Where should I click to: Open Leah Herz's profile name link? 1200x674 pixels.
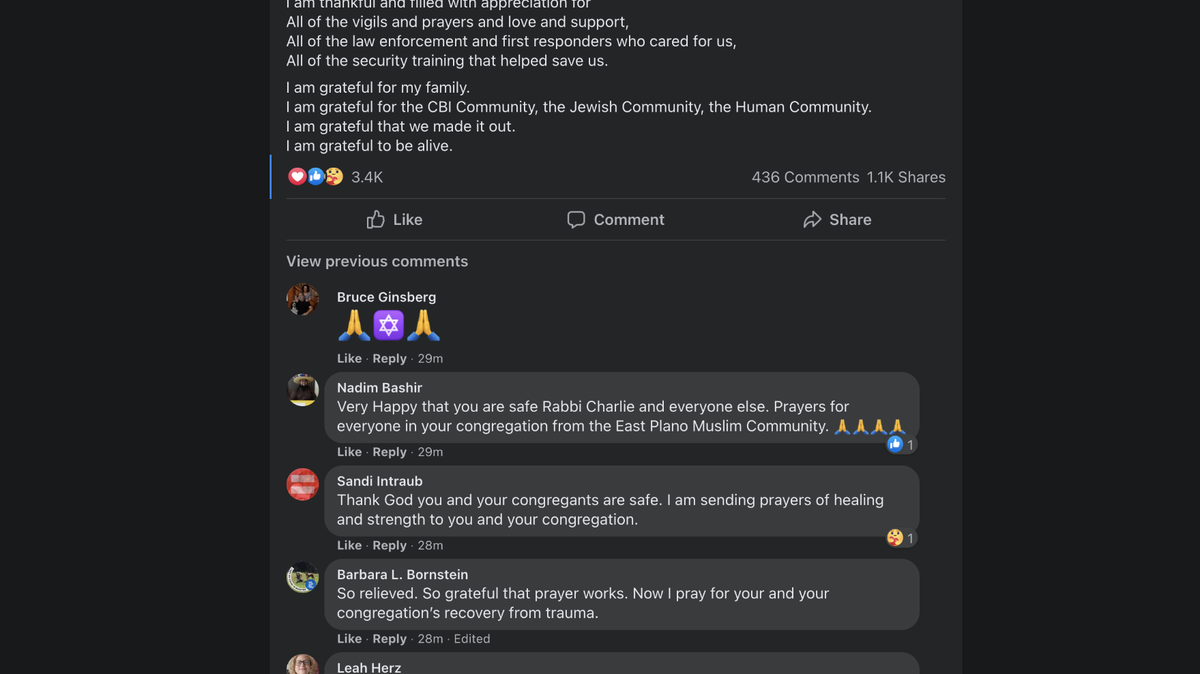[x=369, y=667]
